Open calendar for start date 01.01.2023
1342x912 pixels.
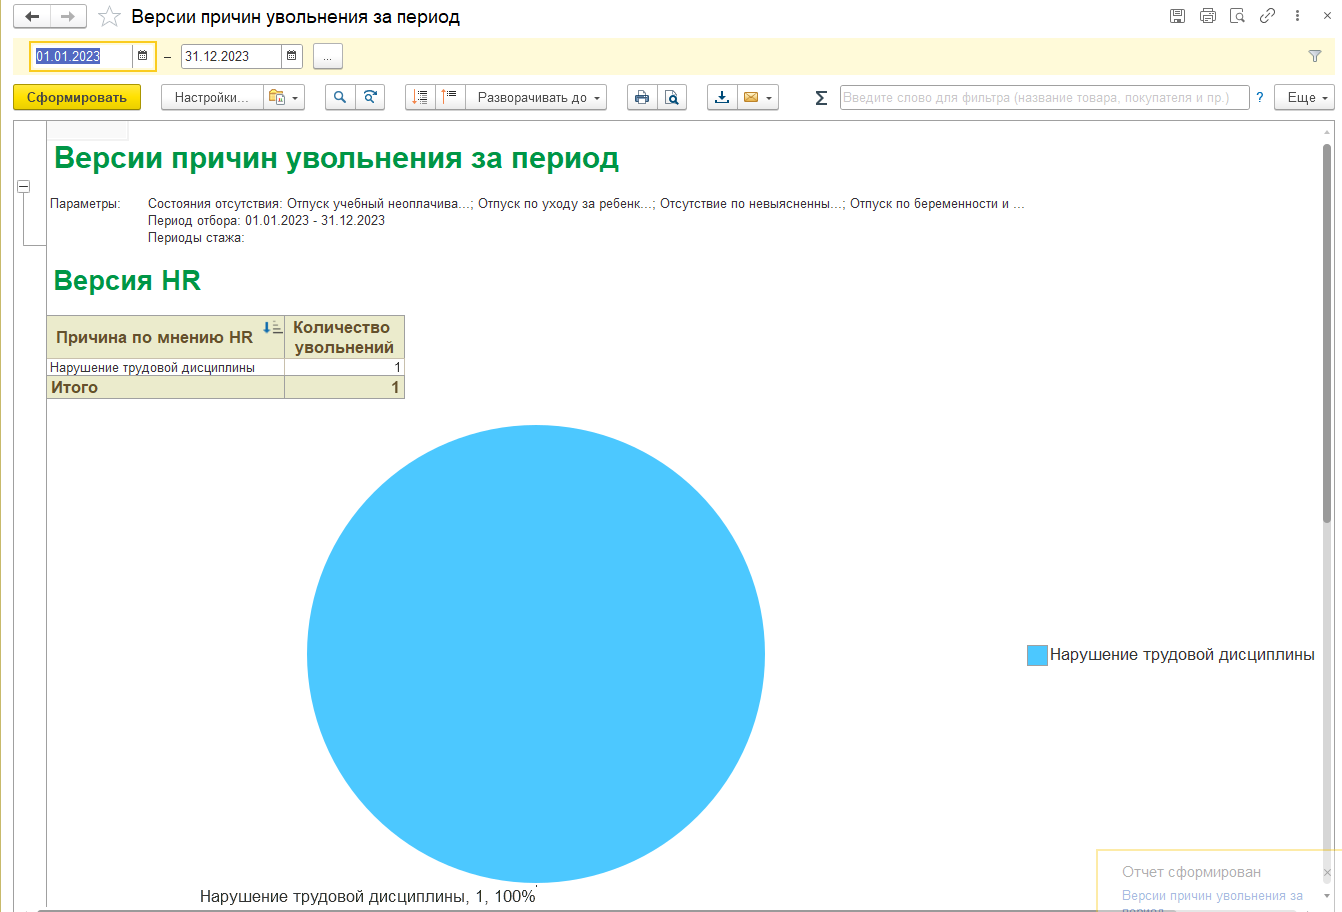(x=143, y=56)
